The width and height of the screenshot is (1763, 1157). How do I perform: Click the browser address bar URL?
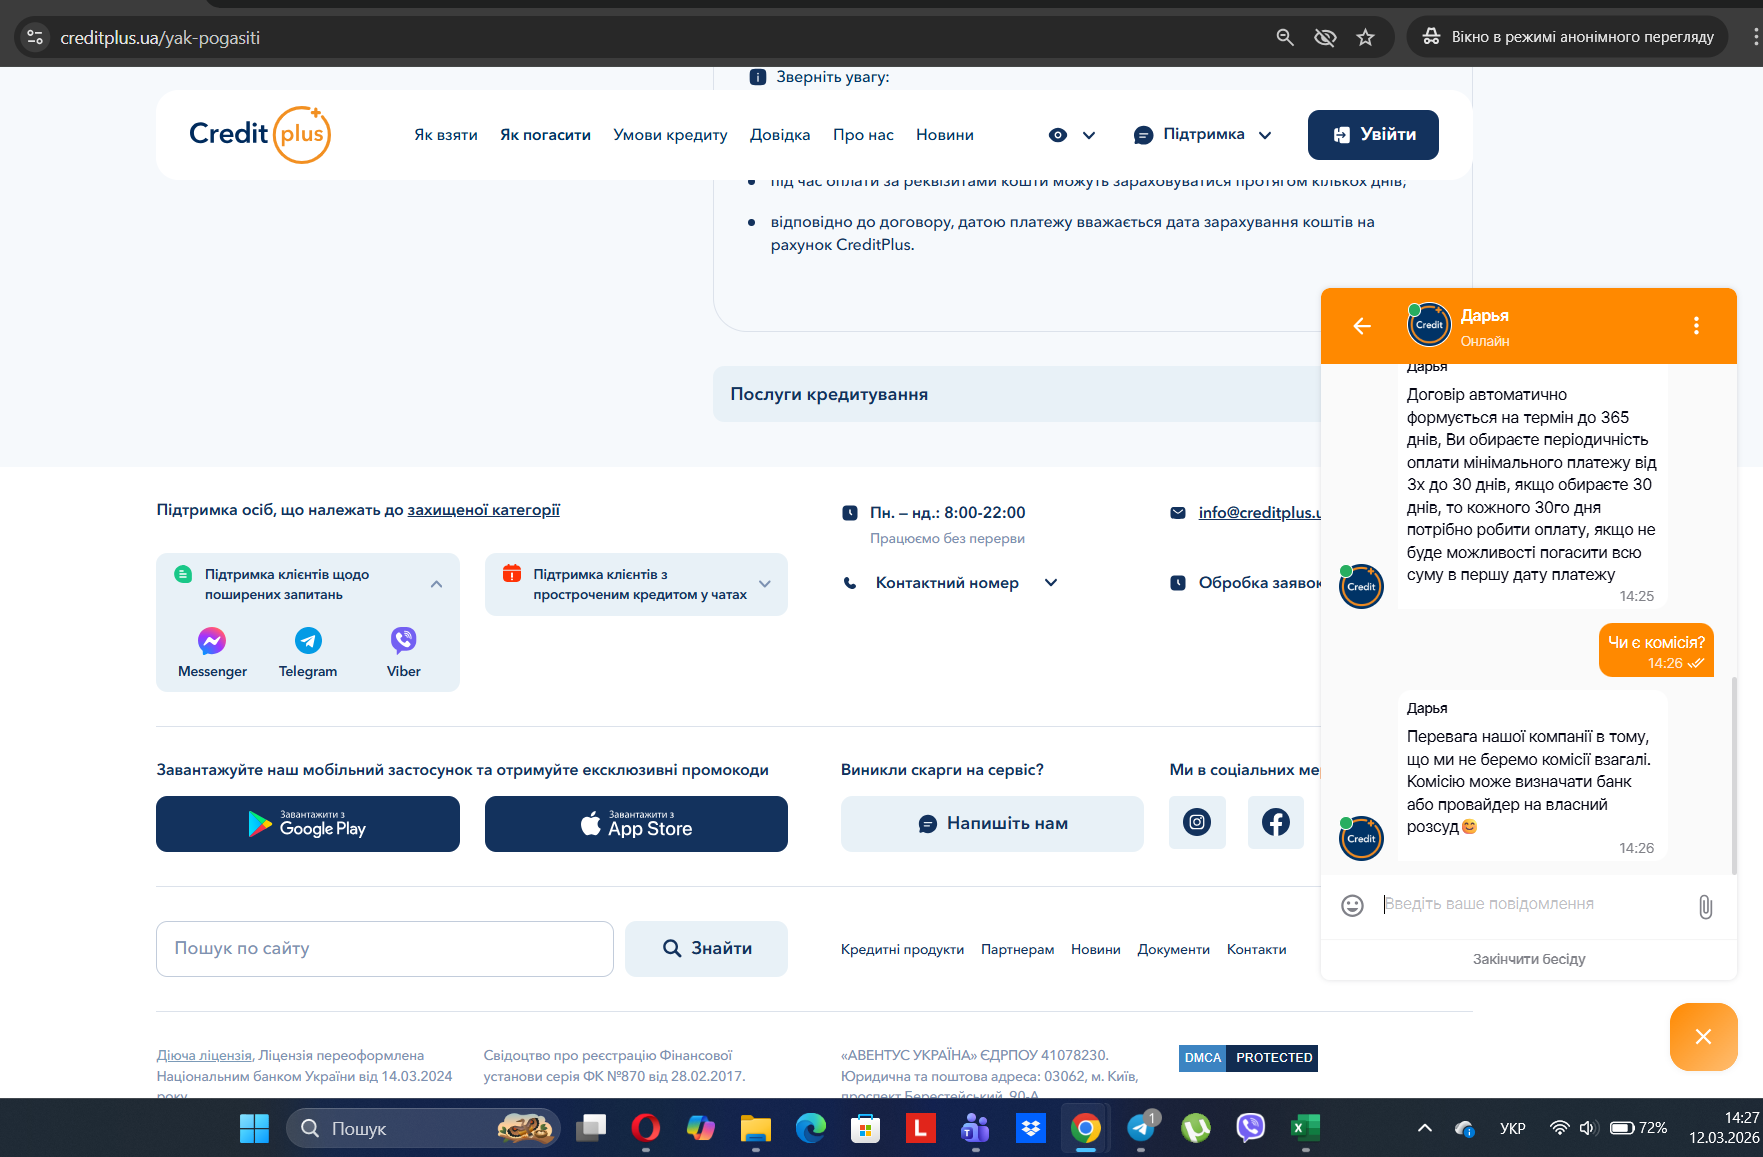click(x=160, y=38)
